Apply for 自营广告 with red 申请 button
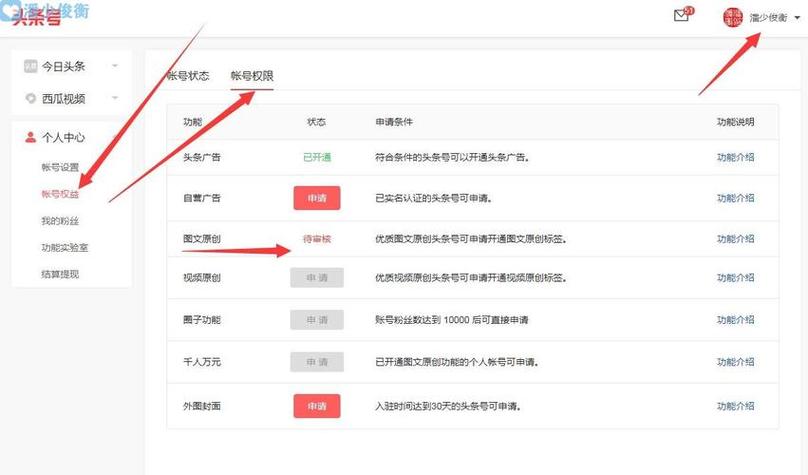The height and width of the screenshot is (475, 808). pos(317,198)
